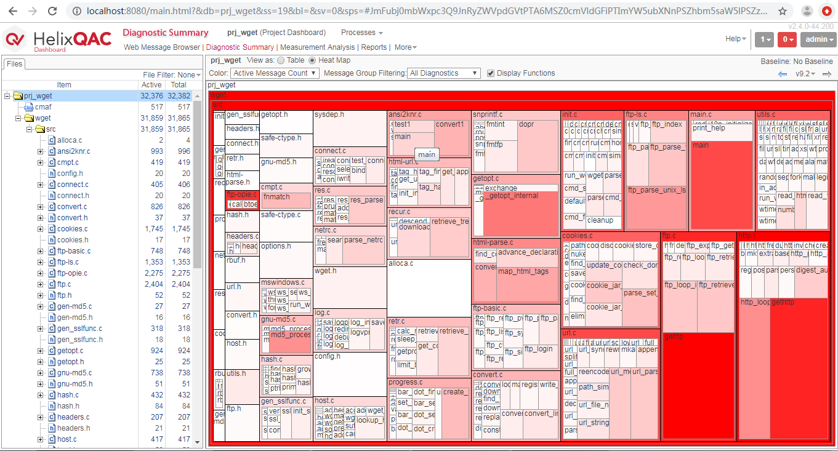Click the browser reload icon
The height and width of the screenshot is (451, 838).
pos(53,11)
